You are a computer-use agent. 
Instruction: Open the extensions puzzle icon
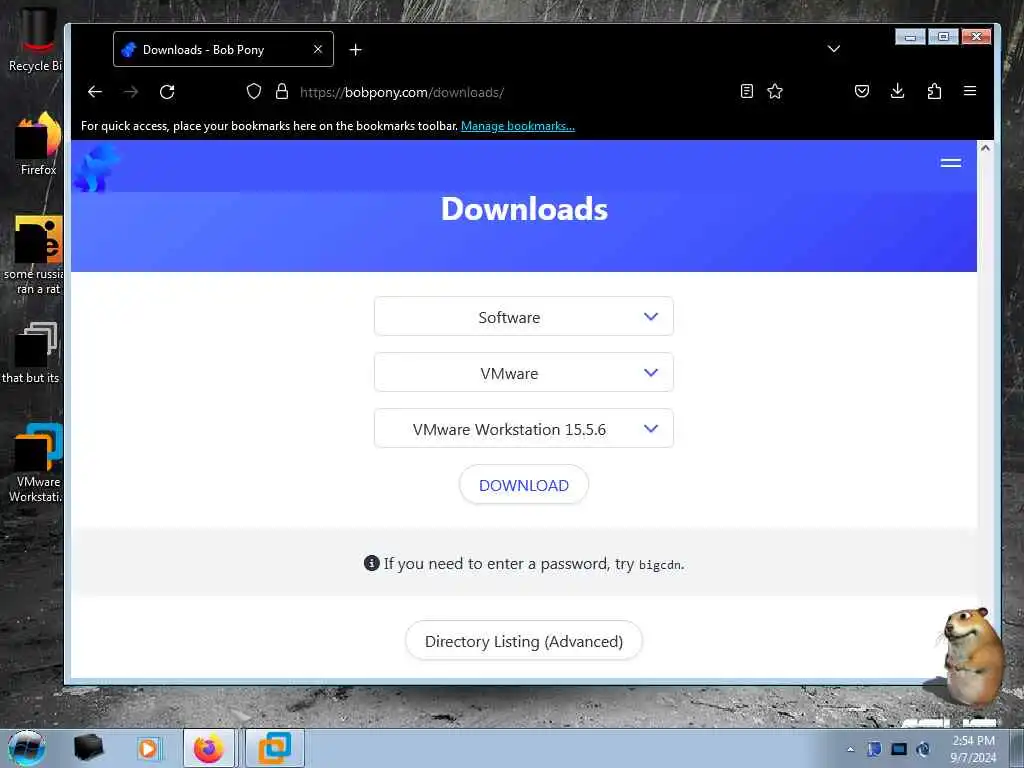click(935, 91)
